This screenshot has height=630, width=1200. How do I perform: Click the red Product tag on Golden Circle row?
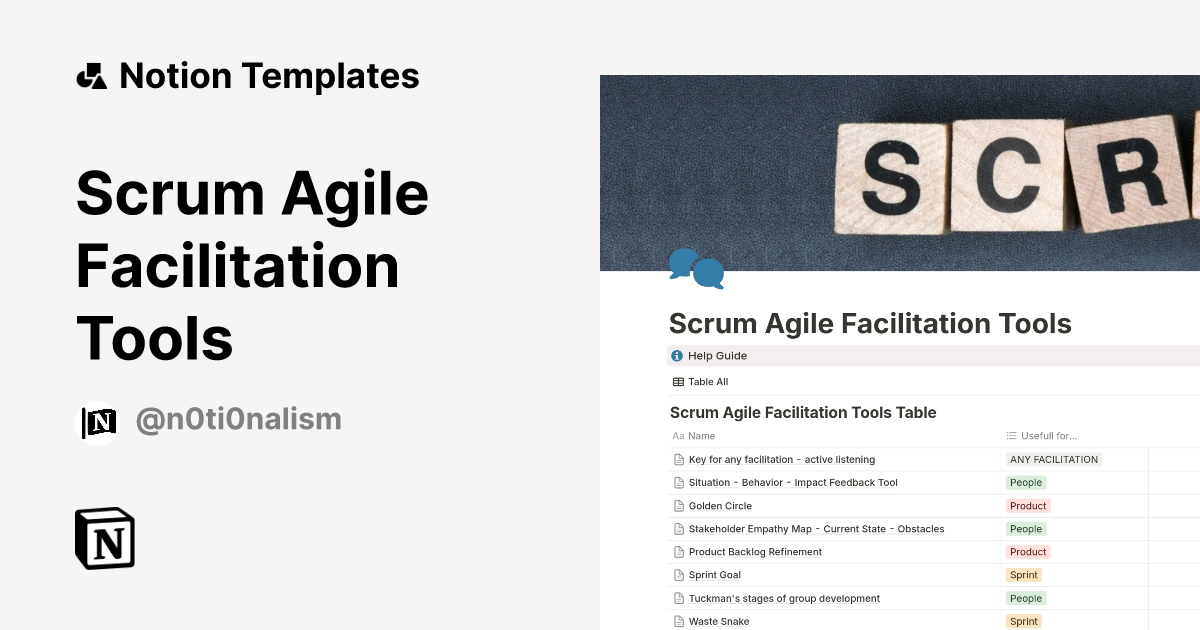(x=1028, y=506)
